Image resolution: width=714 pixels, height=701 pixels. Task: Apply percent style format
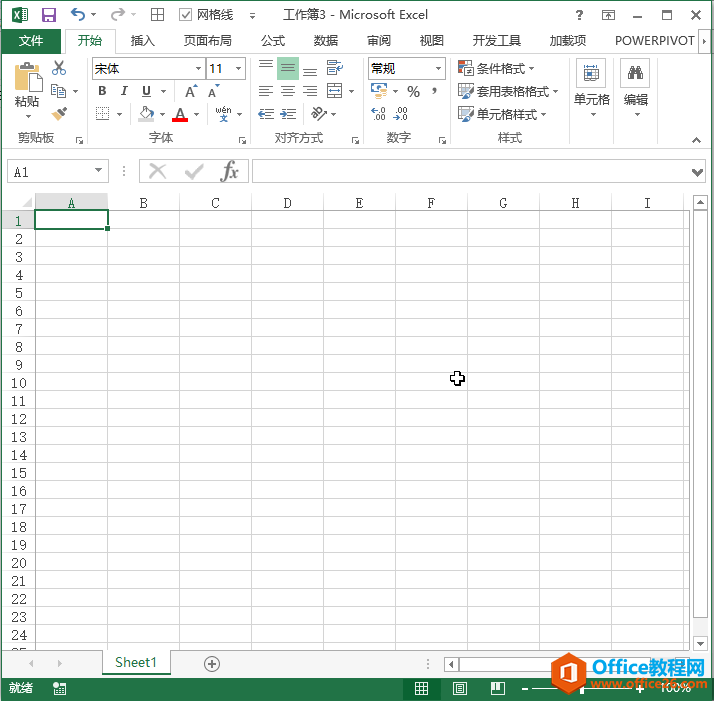coord(413,92)
